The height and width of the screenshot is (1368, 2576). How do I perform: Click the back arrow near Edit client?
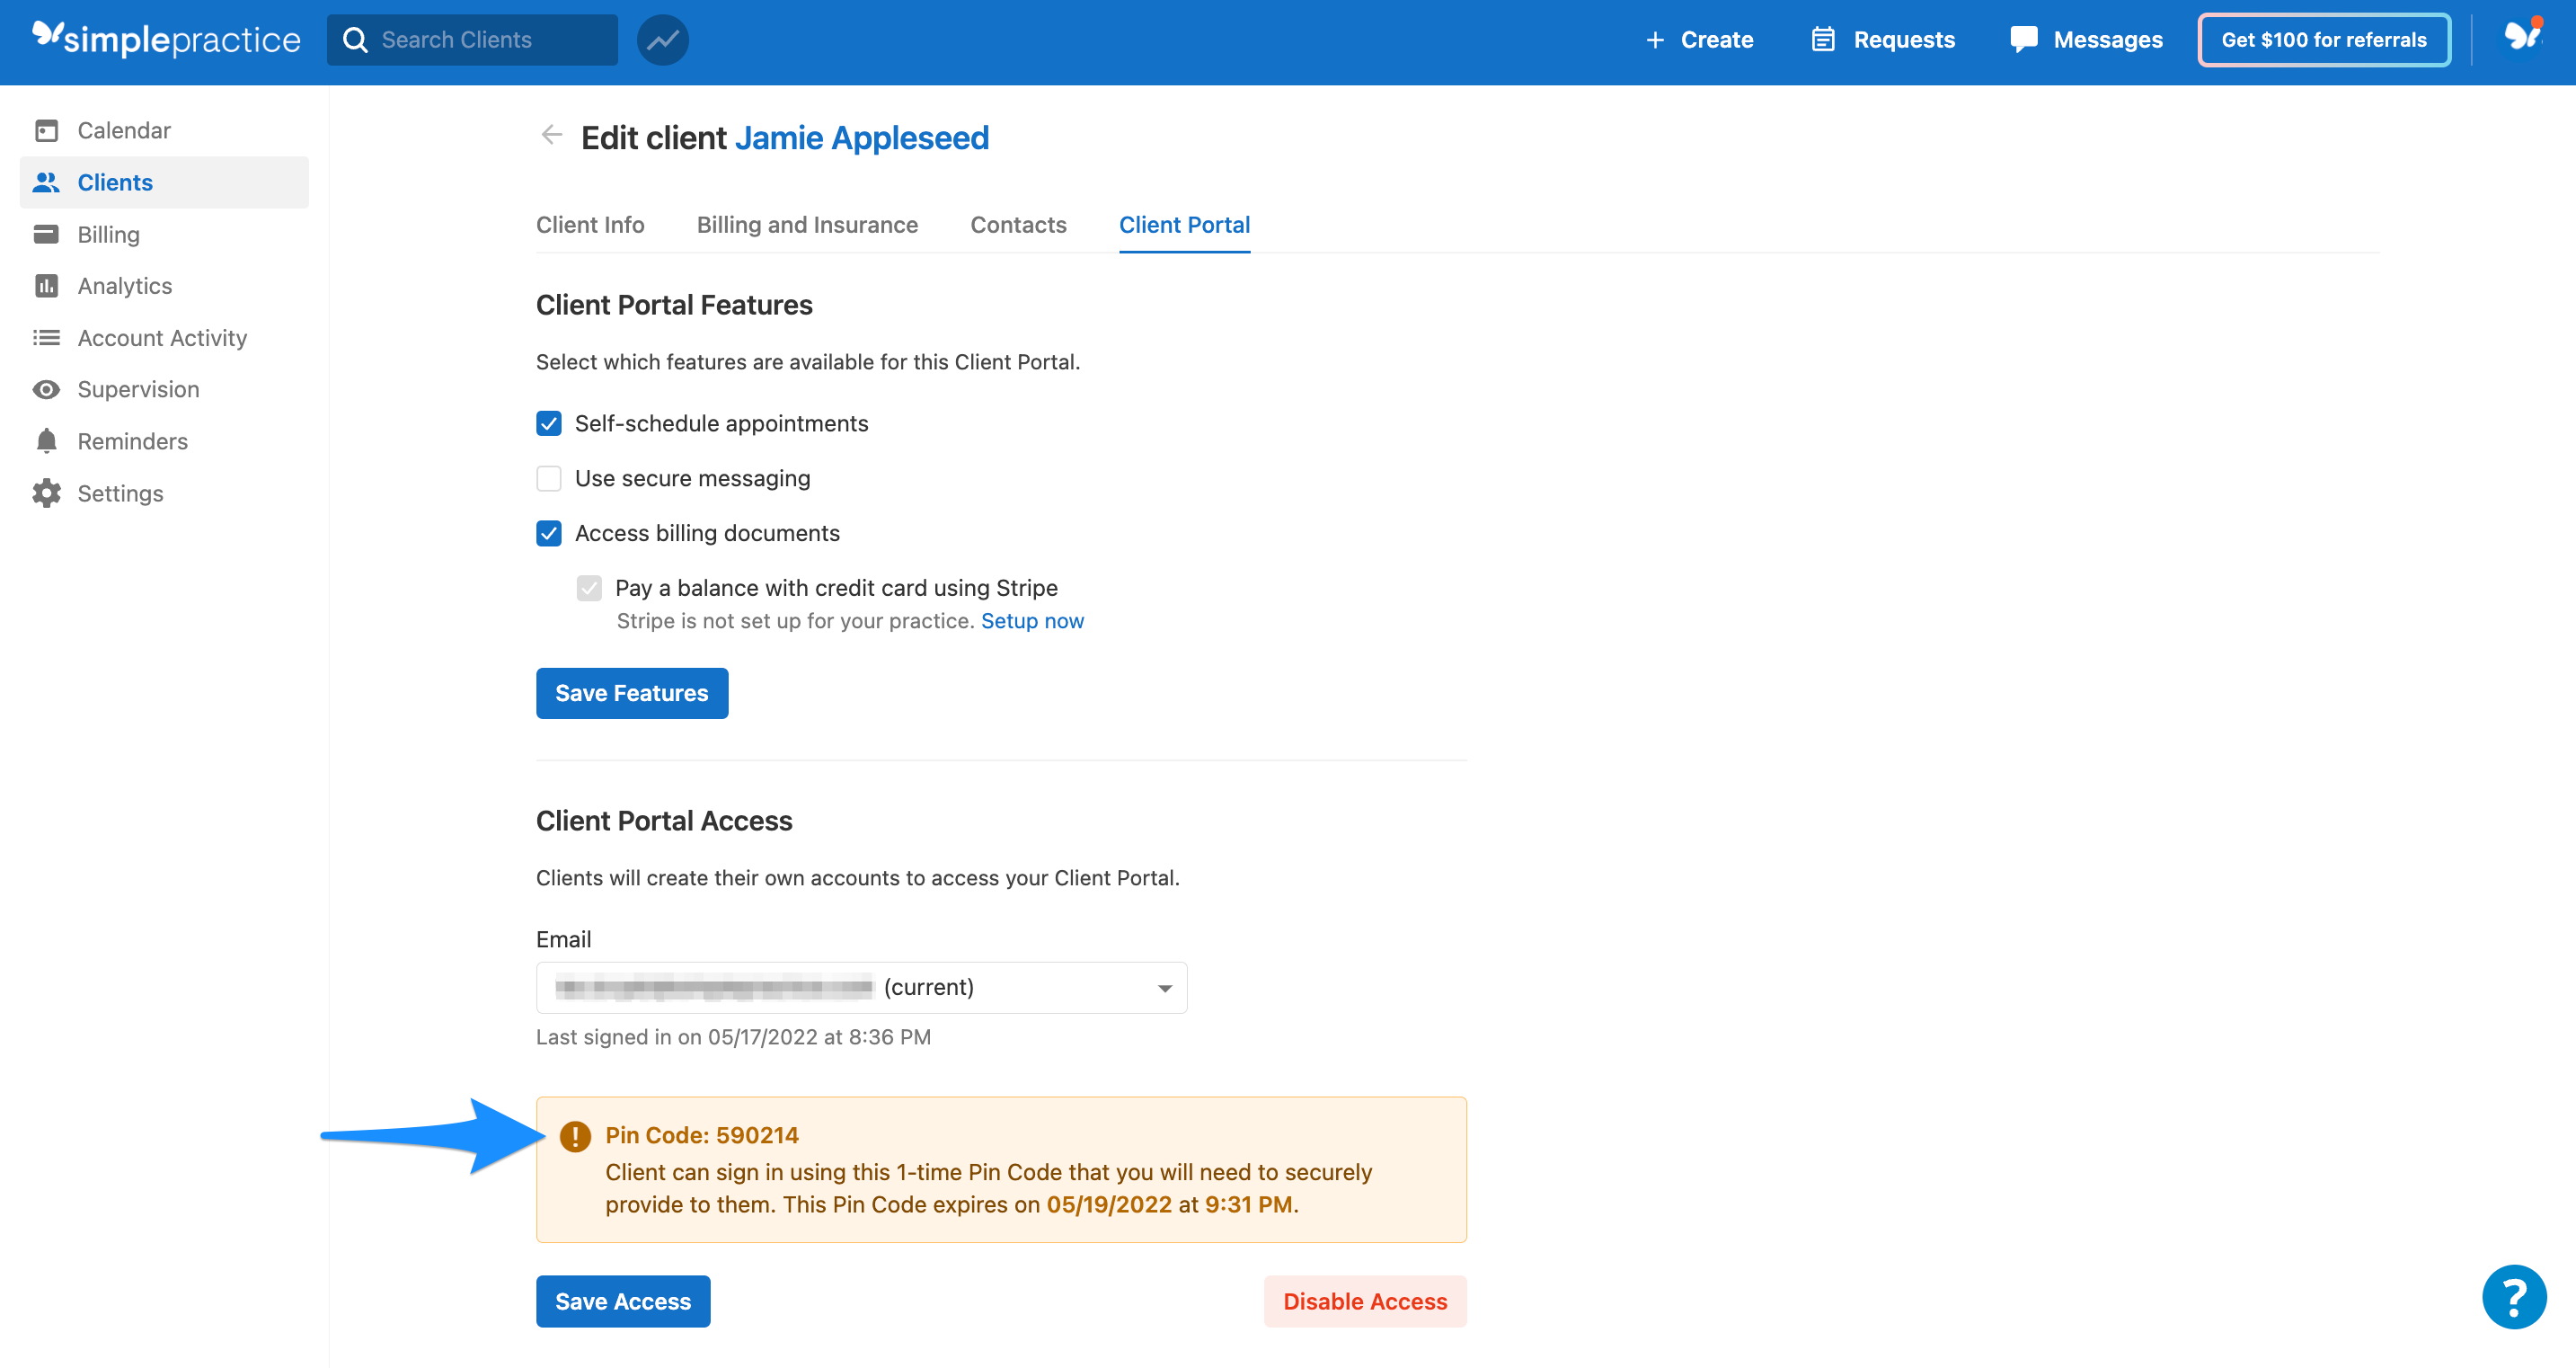pos(551,134)
